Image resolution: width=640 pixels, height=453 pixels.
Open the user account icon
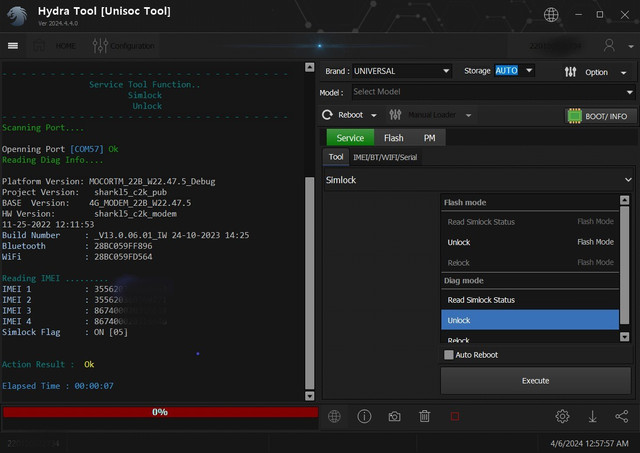(609, 45)
